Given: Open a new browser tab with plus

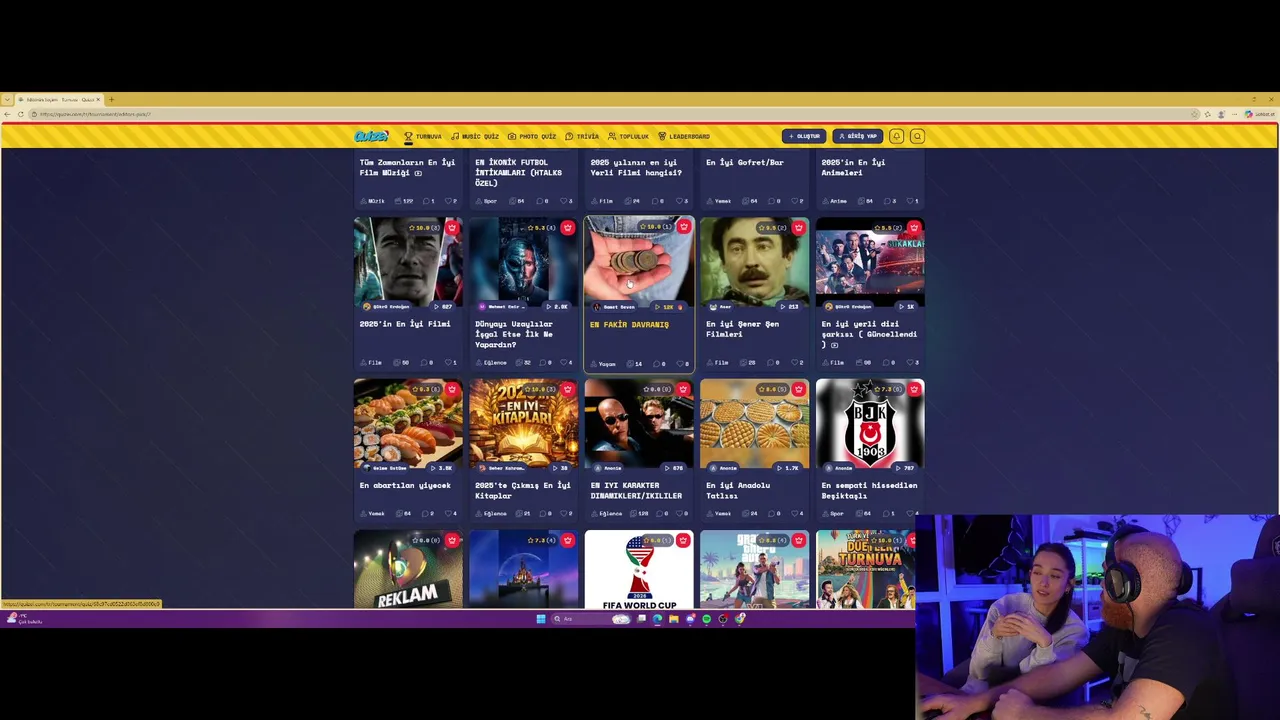Looking at the screenshot, I should [111, 99].
